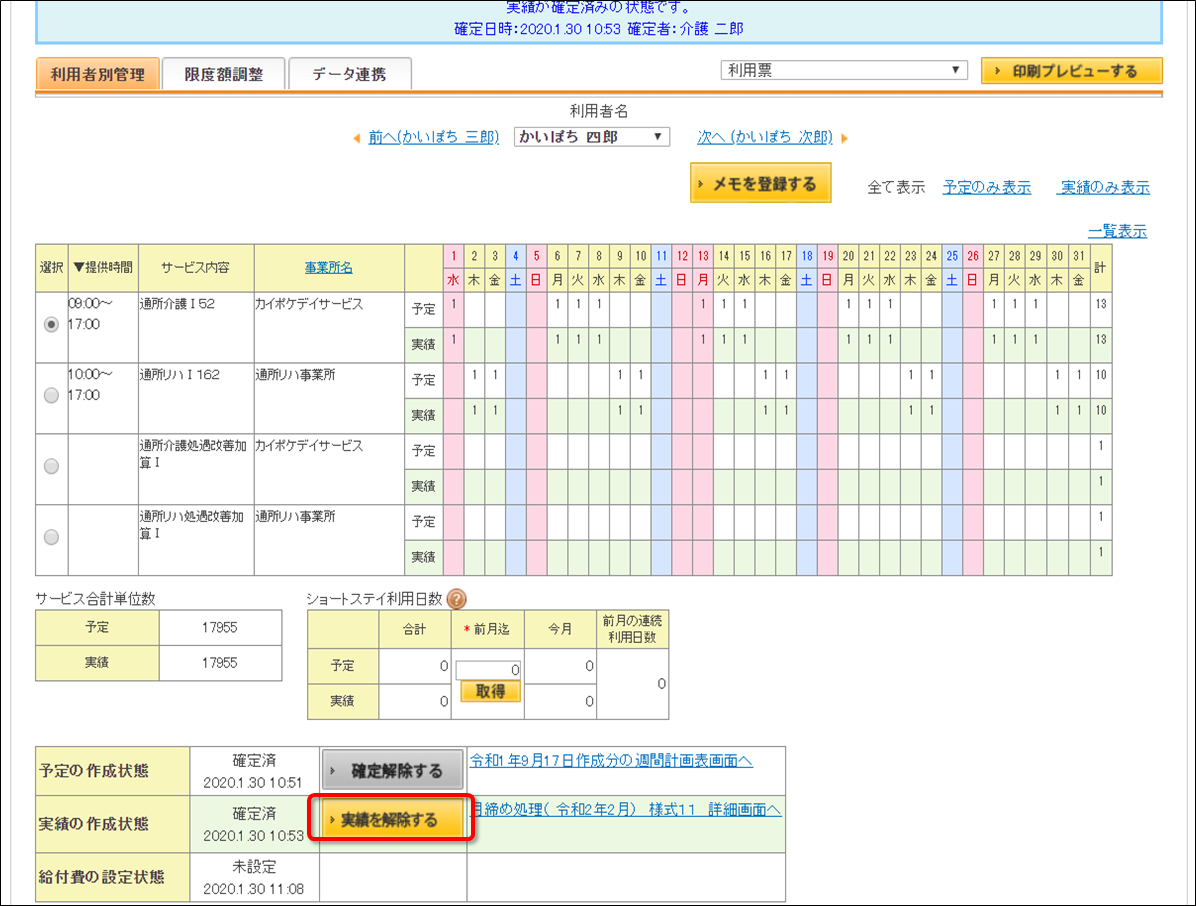Click the 前月迄 input field
1196x906 pixels.
pyautogui.click(x=488, y=669)
